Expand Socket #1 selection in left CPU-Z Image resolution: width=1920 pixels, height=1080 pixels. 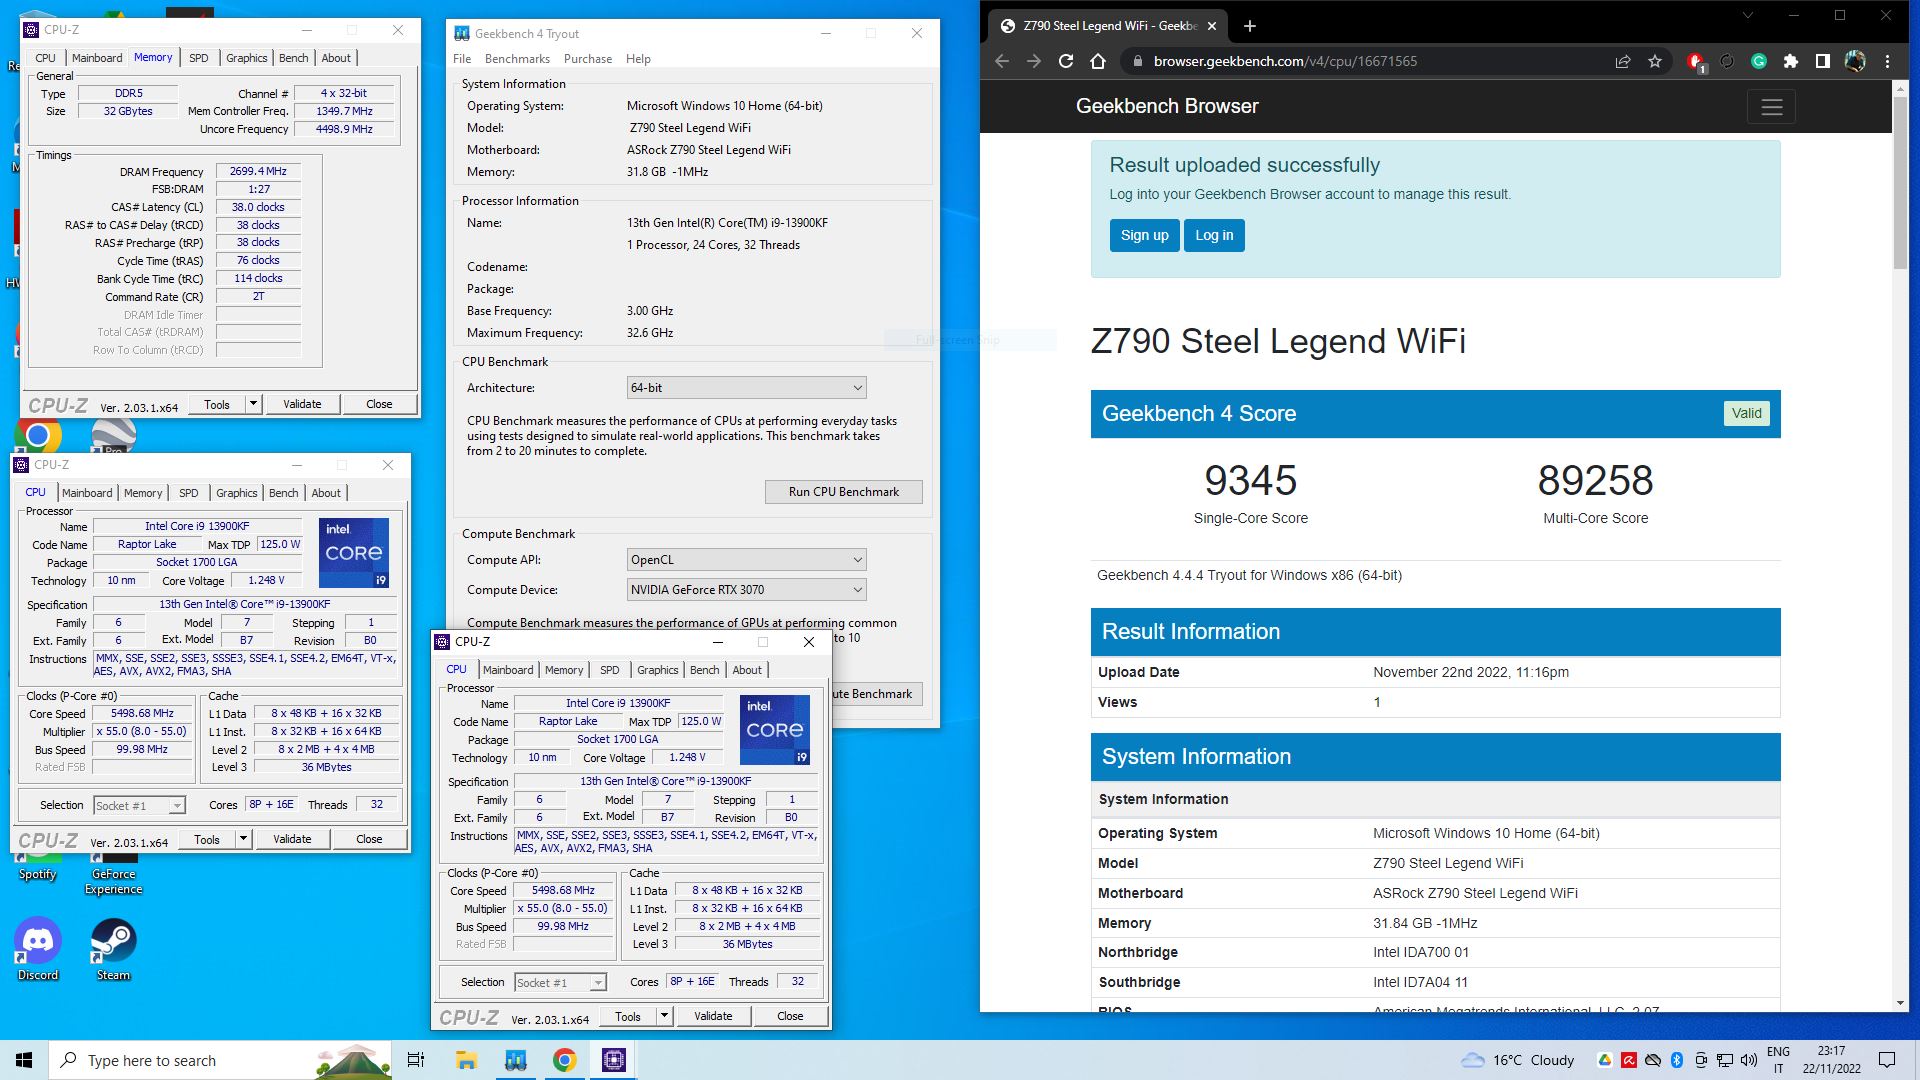139,806
